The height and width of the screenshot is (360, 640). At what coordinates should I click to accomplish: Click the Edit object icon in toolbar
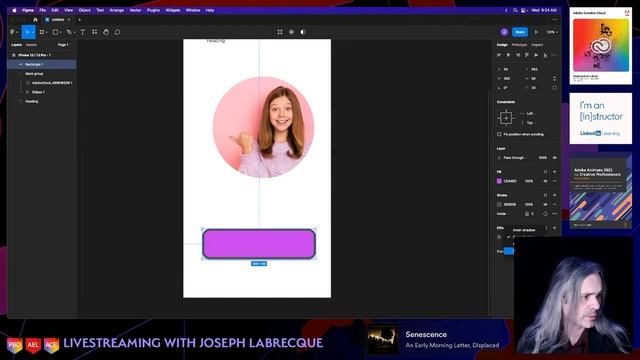click(280, 32)
